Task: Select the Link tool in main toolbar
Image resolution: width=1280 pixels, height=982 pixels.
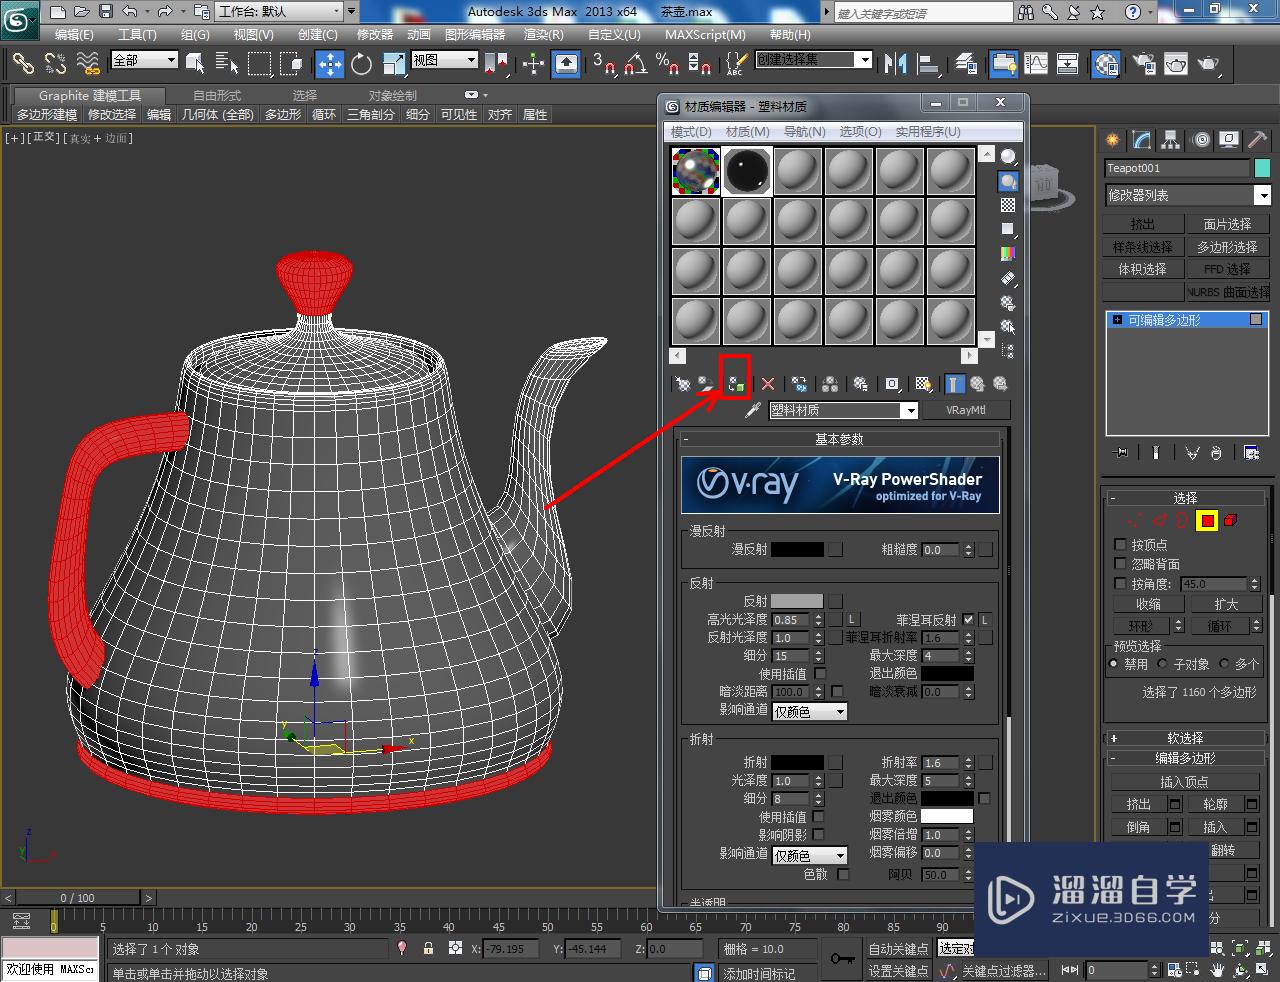Action: (x=23, y=64)
